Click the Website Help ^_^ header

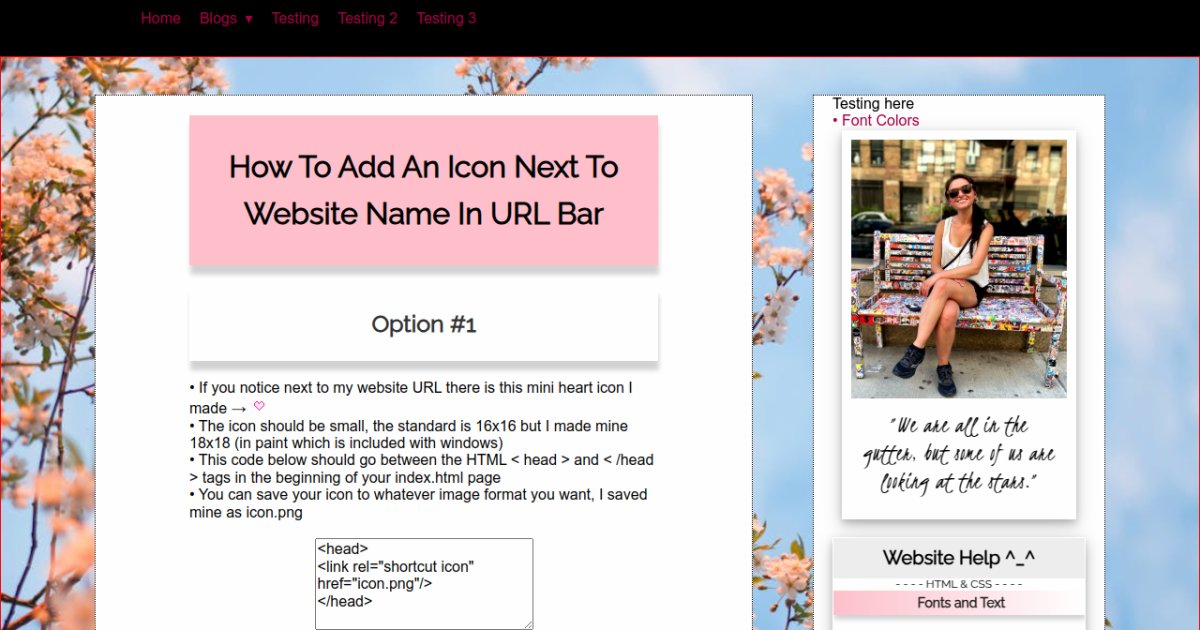958,558
